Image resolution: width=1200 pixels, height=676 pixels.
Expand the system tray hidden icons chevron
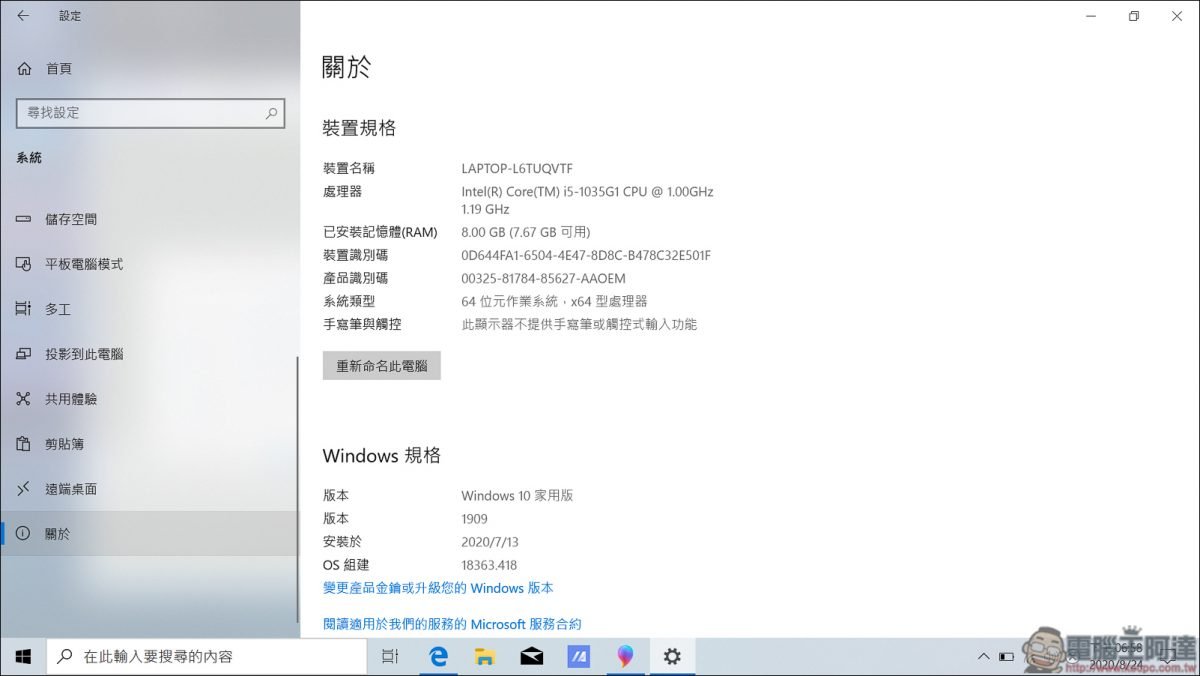tap(983, 657)
